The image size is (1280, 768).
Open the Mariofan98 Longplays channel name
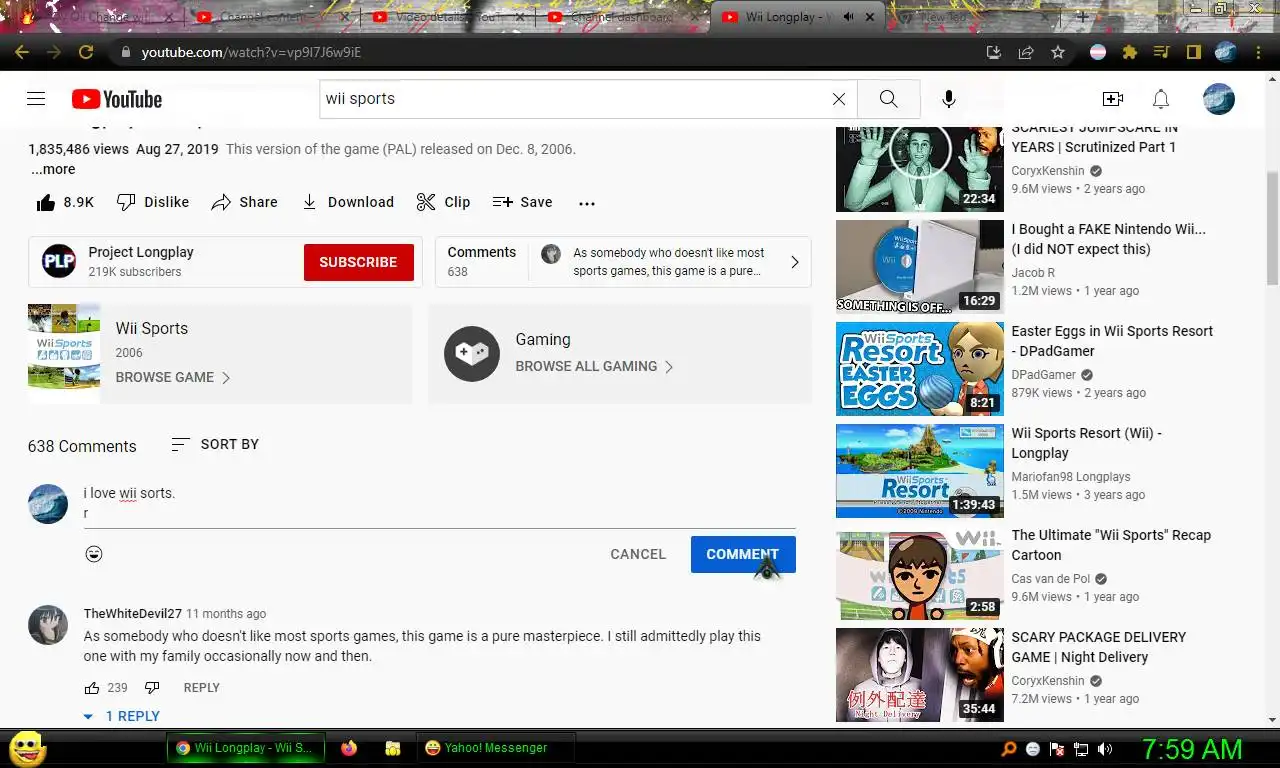1071,477
